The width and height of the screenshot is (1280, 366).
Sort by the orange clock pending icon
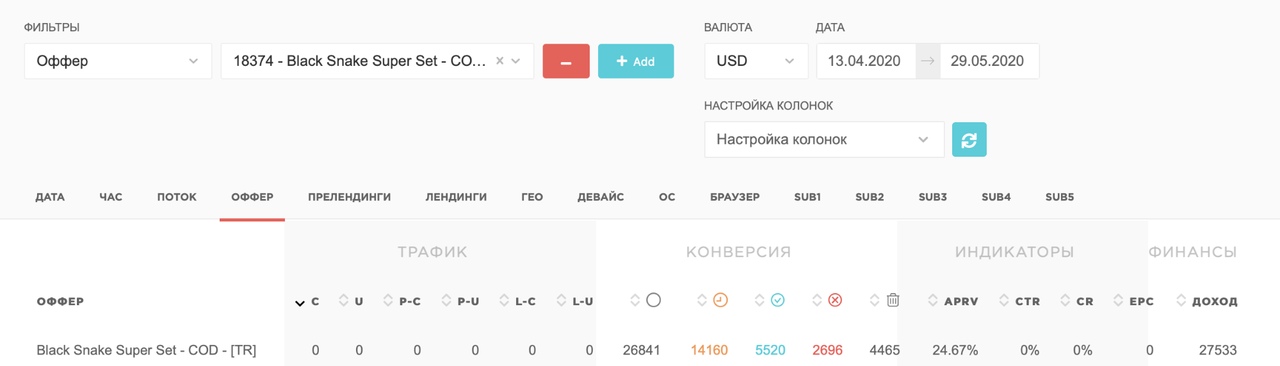pyautogui.click(x=720, y=300)
